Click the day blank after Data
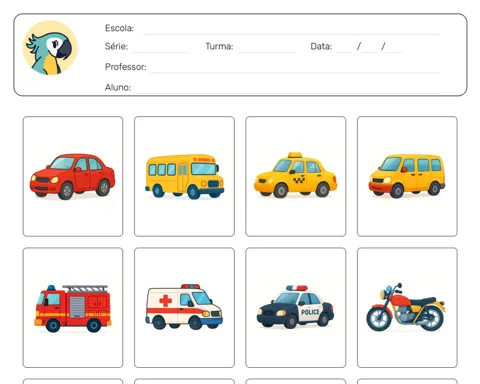 click(344, 52)
